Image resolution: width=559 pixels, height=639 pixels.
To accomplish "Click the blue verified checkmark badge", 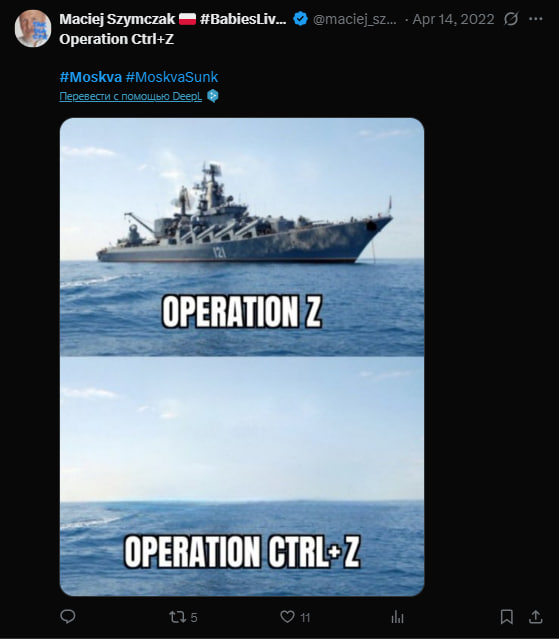I will pos(300,19).
